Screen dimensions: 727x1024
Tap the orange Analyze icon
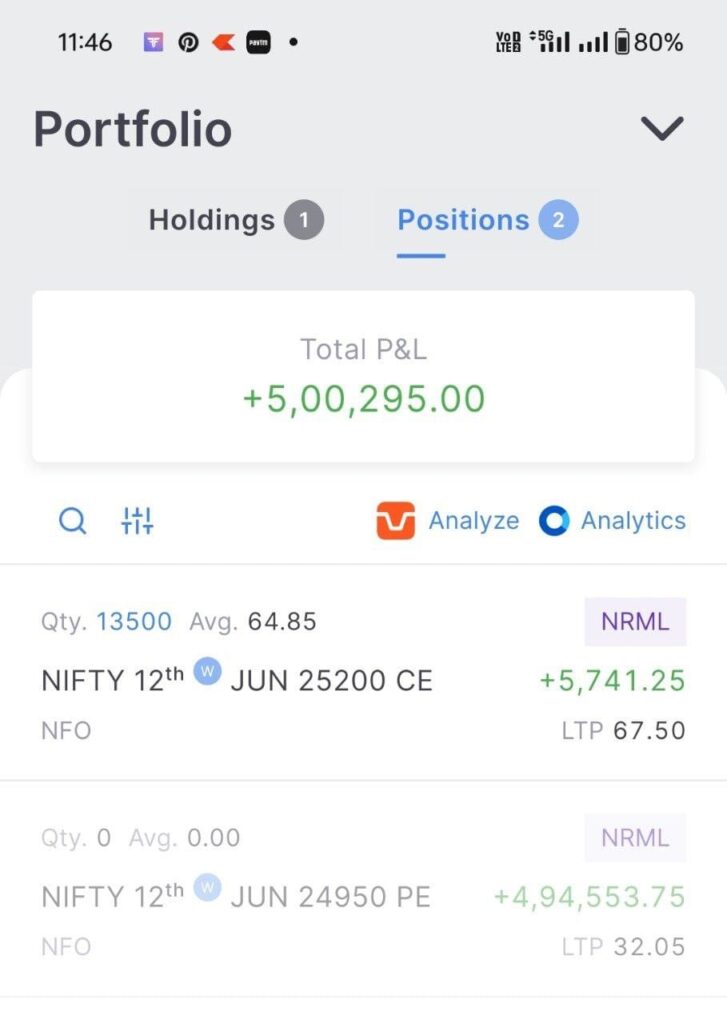tap(396, 521)
